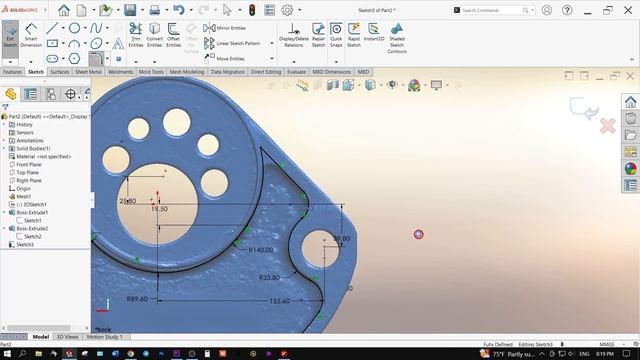Select the Line sketch tool

tap(52, 28)
